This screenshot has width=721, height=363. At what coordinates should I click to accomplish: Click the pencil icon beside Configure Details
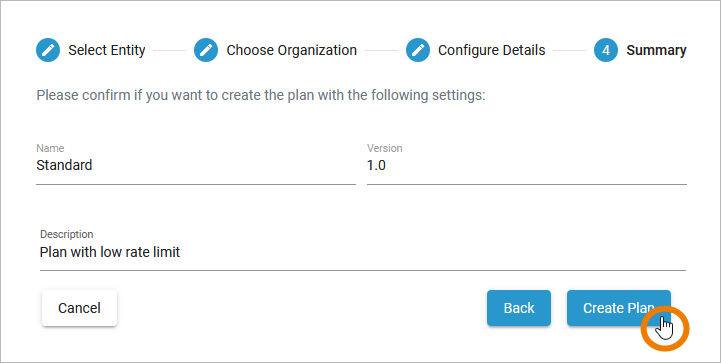pyautogui.click(x=418, y=50)
